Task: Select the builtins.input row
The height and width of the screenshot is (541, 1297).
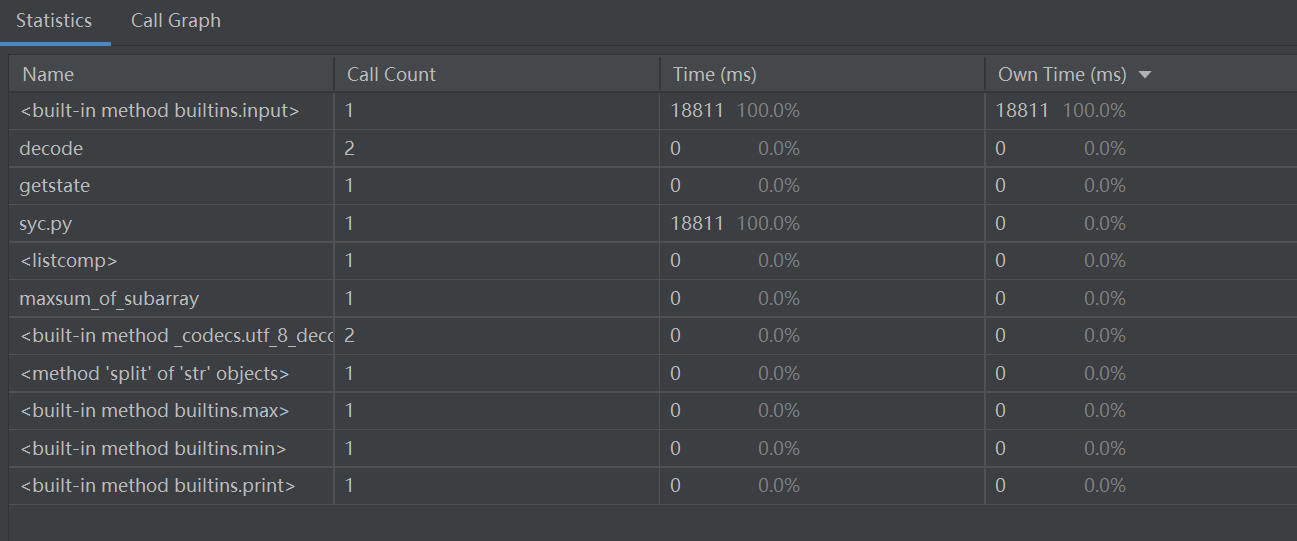Action: [x=159, y=111]
